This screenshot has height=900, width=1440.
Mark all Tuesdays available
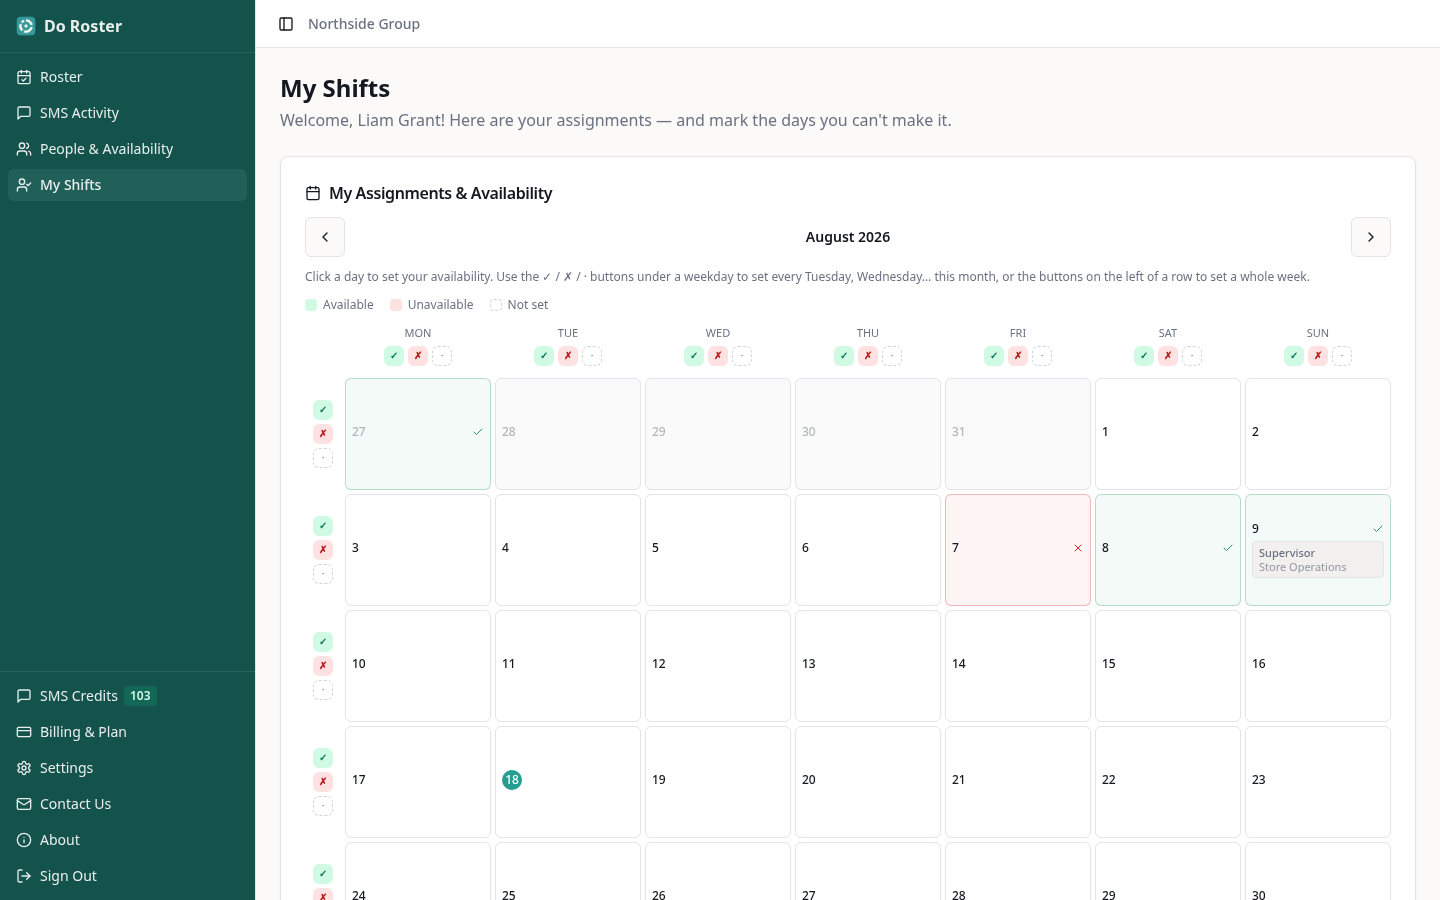tap(544, 356)
